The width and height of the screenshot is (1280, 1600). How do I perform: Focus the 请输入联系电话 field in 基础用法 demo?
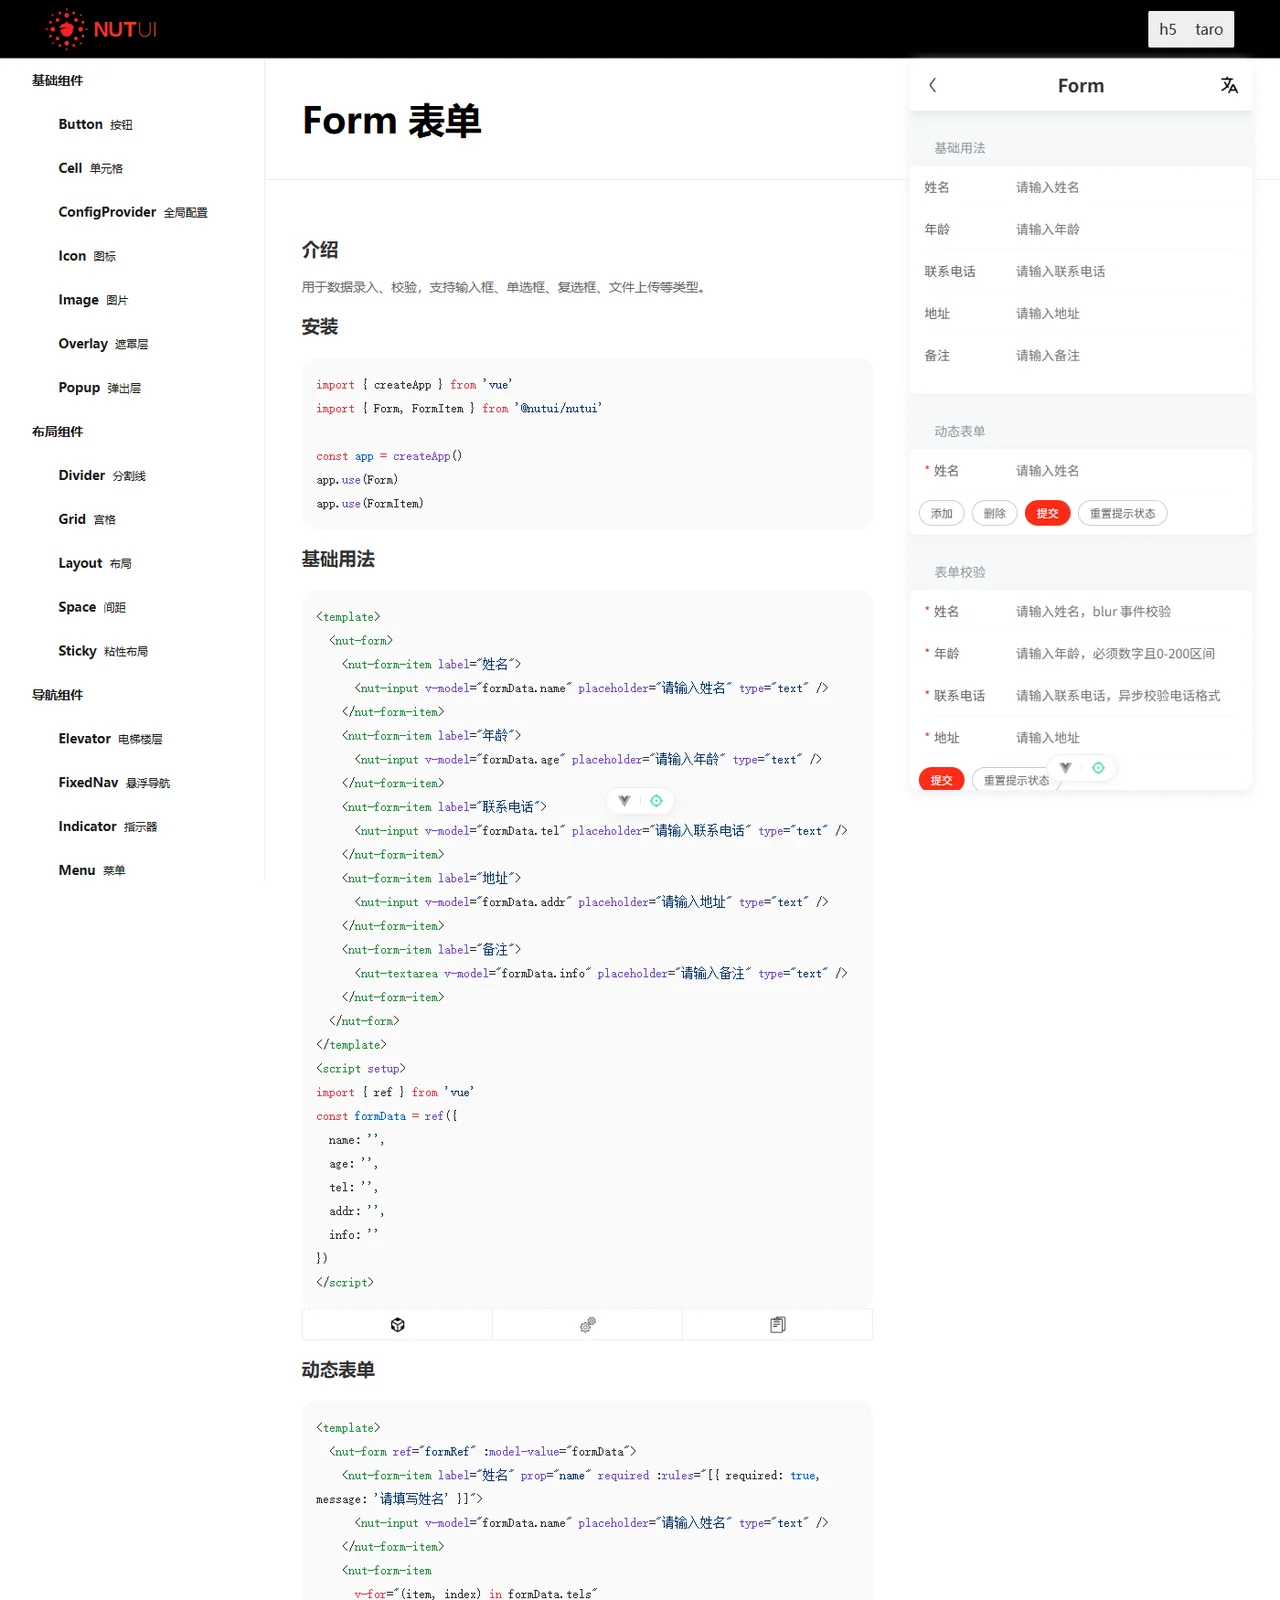1127,271
